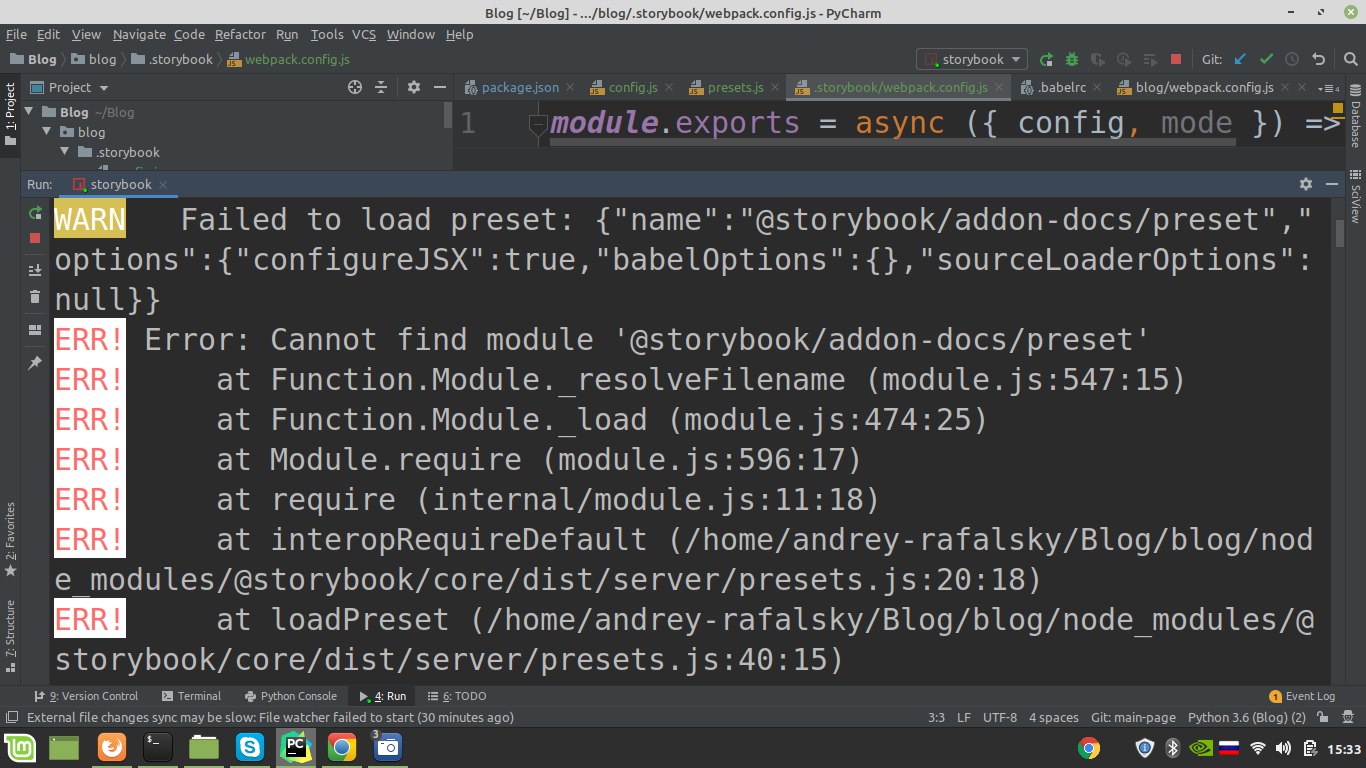This screenshot has height=768, width=1366.
Task: Open the Linux Mint start menu
Action: click(x=19, y=747)
